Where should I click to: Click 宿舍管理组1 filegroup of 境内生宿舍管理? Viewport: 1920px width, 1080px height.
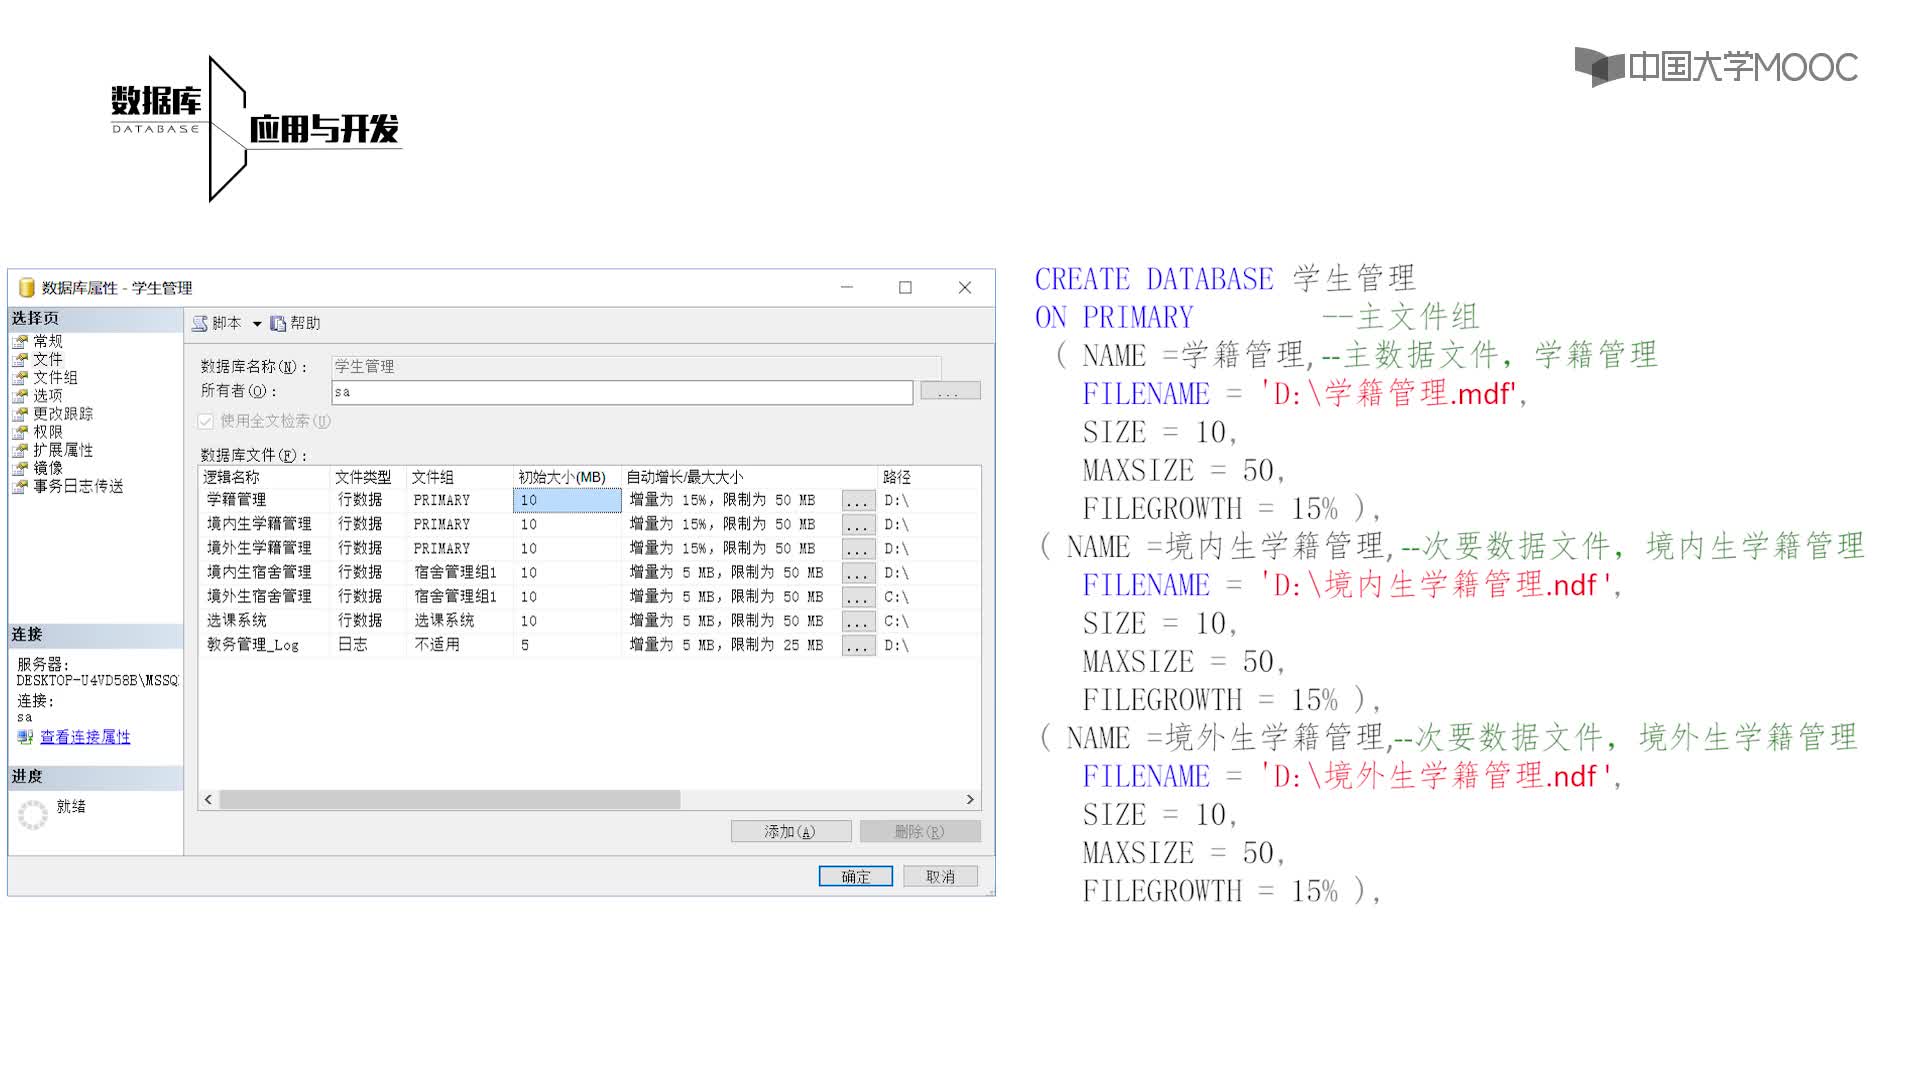456,572
